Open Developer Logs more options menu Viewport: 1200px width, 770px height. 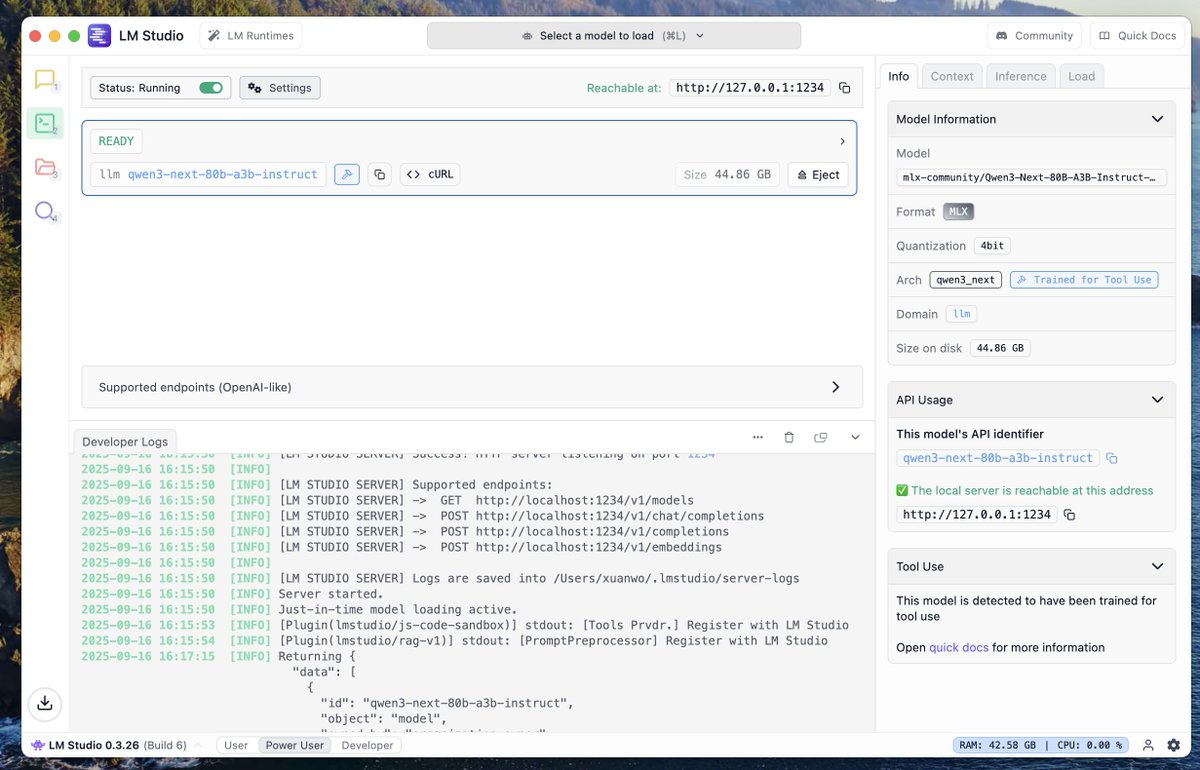[758, 437]
